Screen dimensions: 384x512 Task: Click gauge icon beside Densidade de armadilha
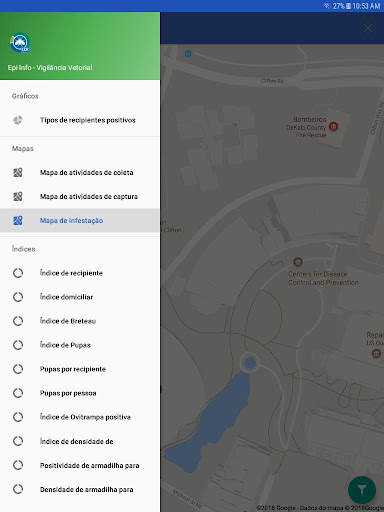[x=18, y=489]
